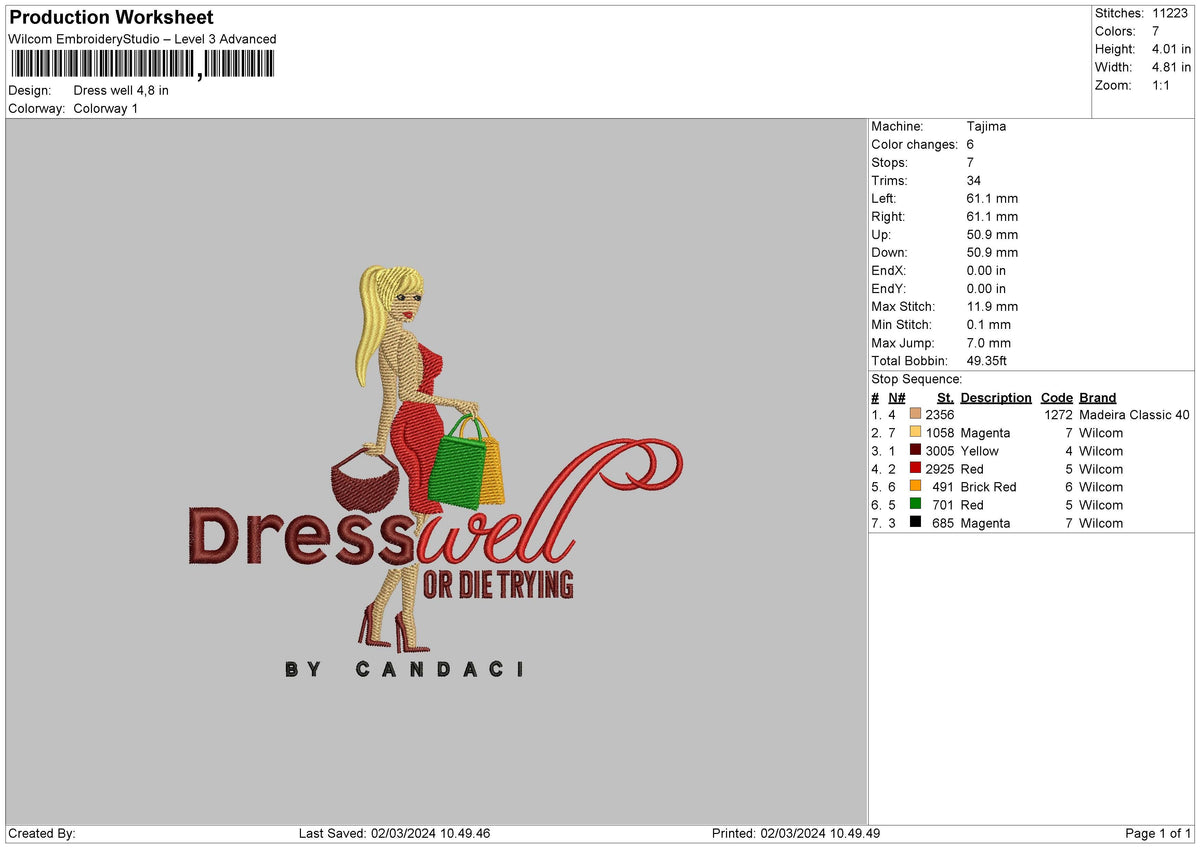Select the design name 'Dress well 4,8 in'

(121, 90)
